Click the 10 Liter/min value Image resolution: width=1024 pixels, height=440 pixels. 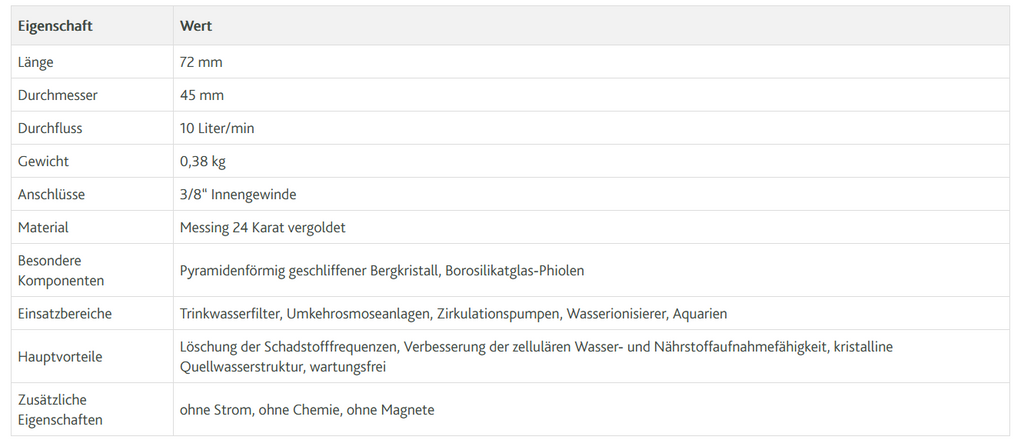tap(217, 129)
